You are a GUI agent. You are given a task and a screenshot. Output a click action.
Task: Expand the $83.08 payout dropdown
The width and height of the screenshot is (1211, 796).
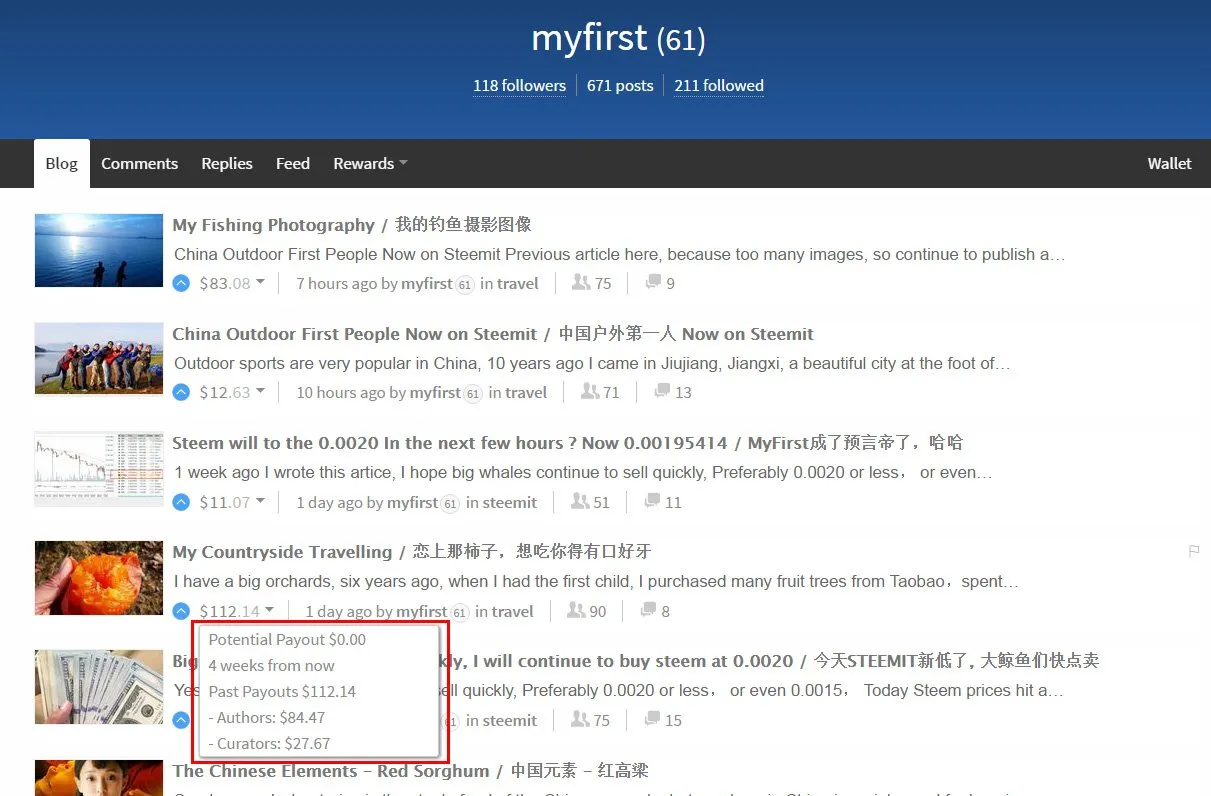pos(260,283)
